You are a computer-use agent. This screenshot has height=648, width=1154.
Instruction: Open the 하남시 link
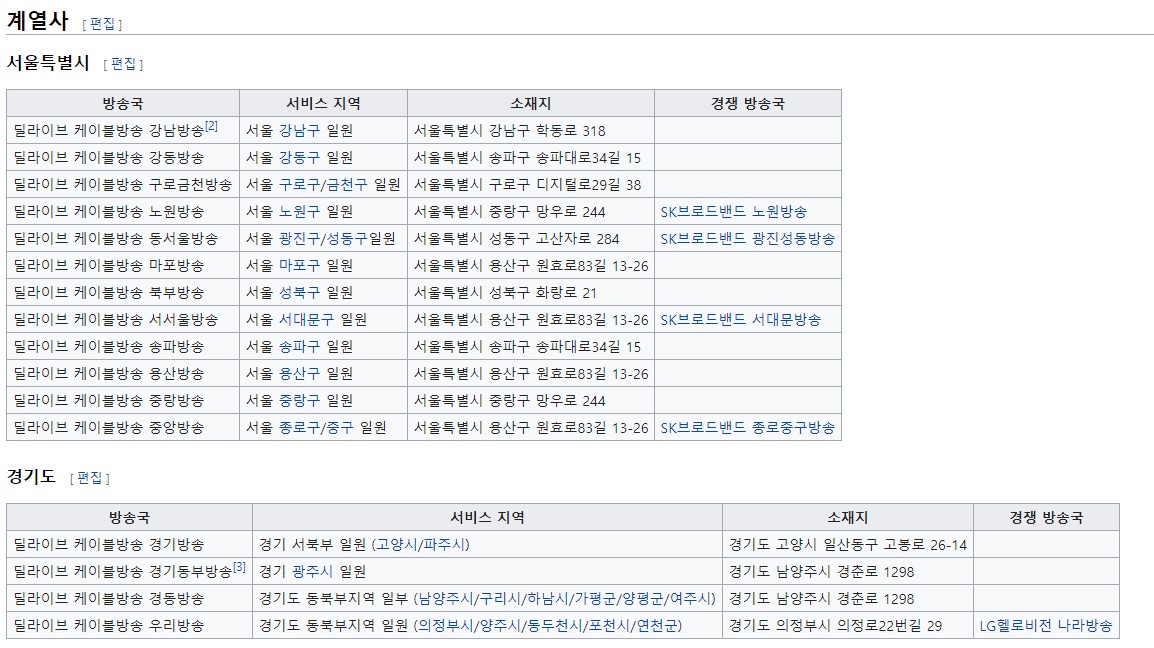click(x=547, y=599)
